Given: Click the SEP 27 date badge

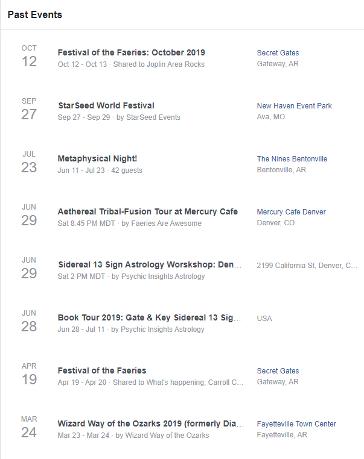Looking at the screenshot, I should pos(29,109).
